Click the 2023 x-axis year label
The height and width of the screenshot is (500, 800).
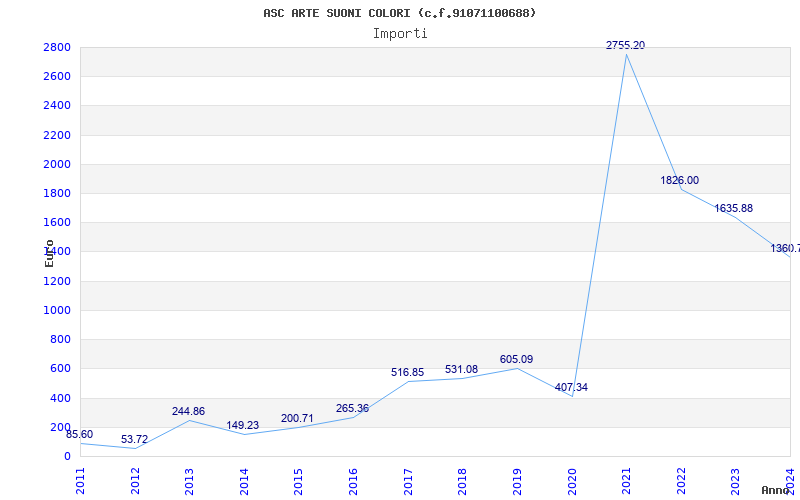click(x=735, y=481)
